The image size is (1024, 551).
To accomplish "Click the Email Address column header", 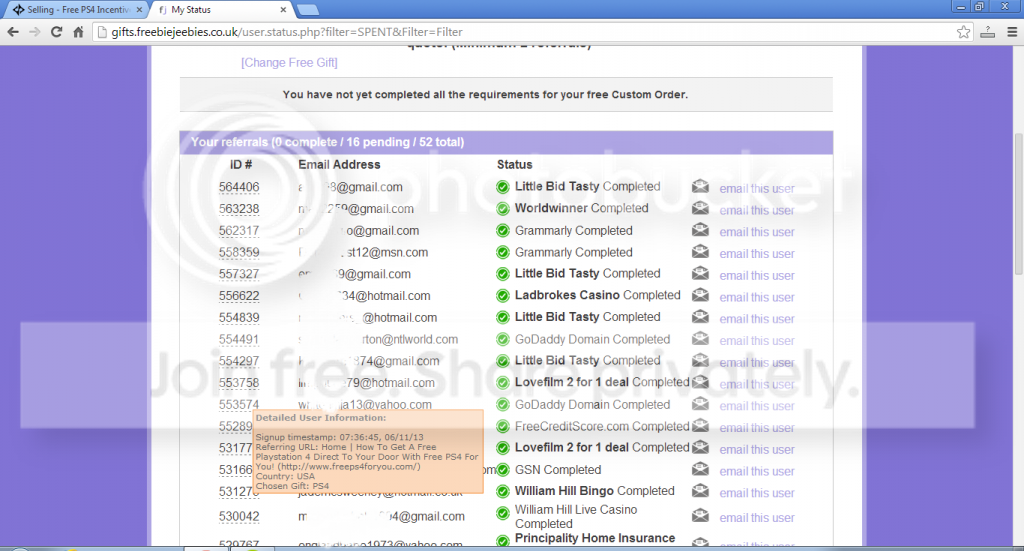I will [339, 165].
